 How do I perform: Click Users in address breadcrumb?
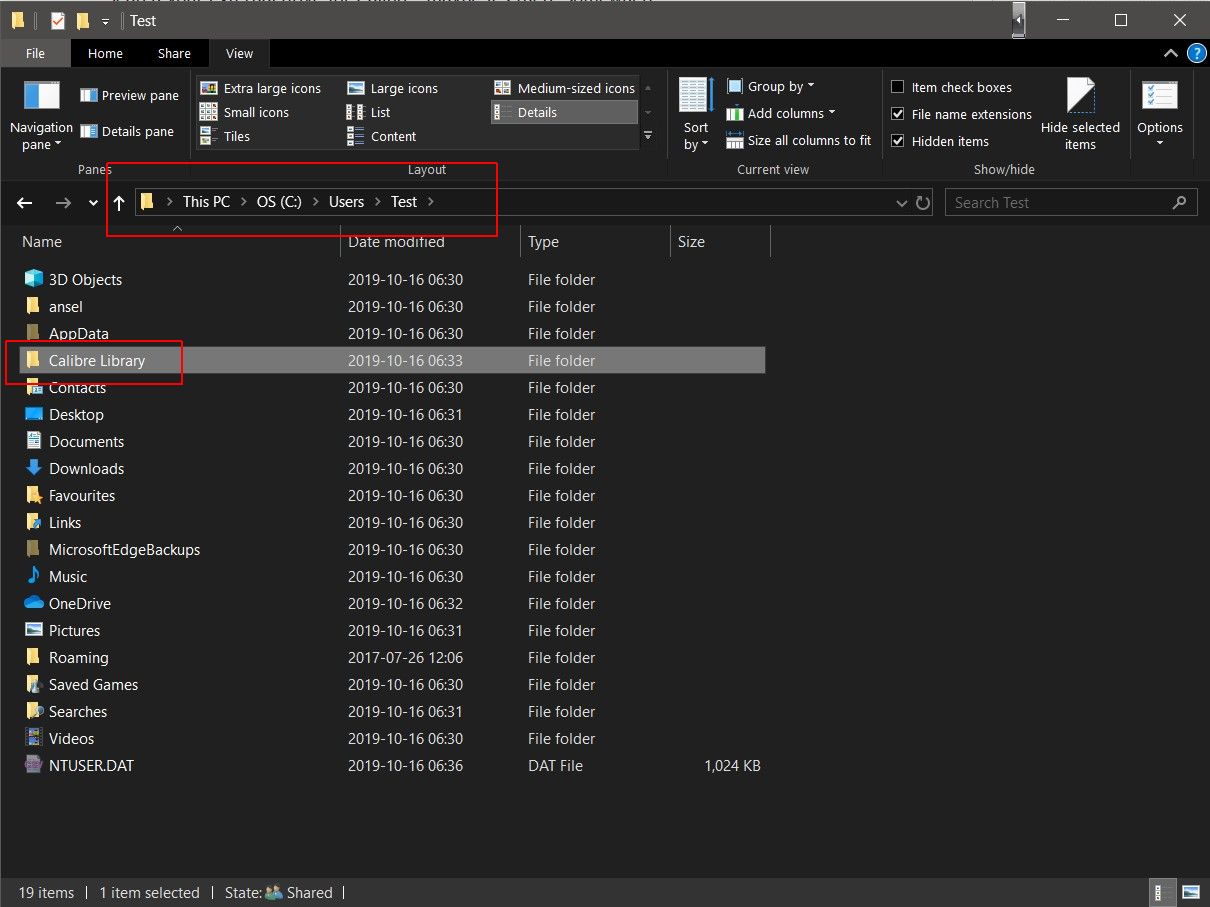[x=347, y=201]
